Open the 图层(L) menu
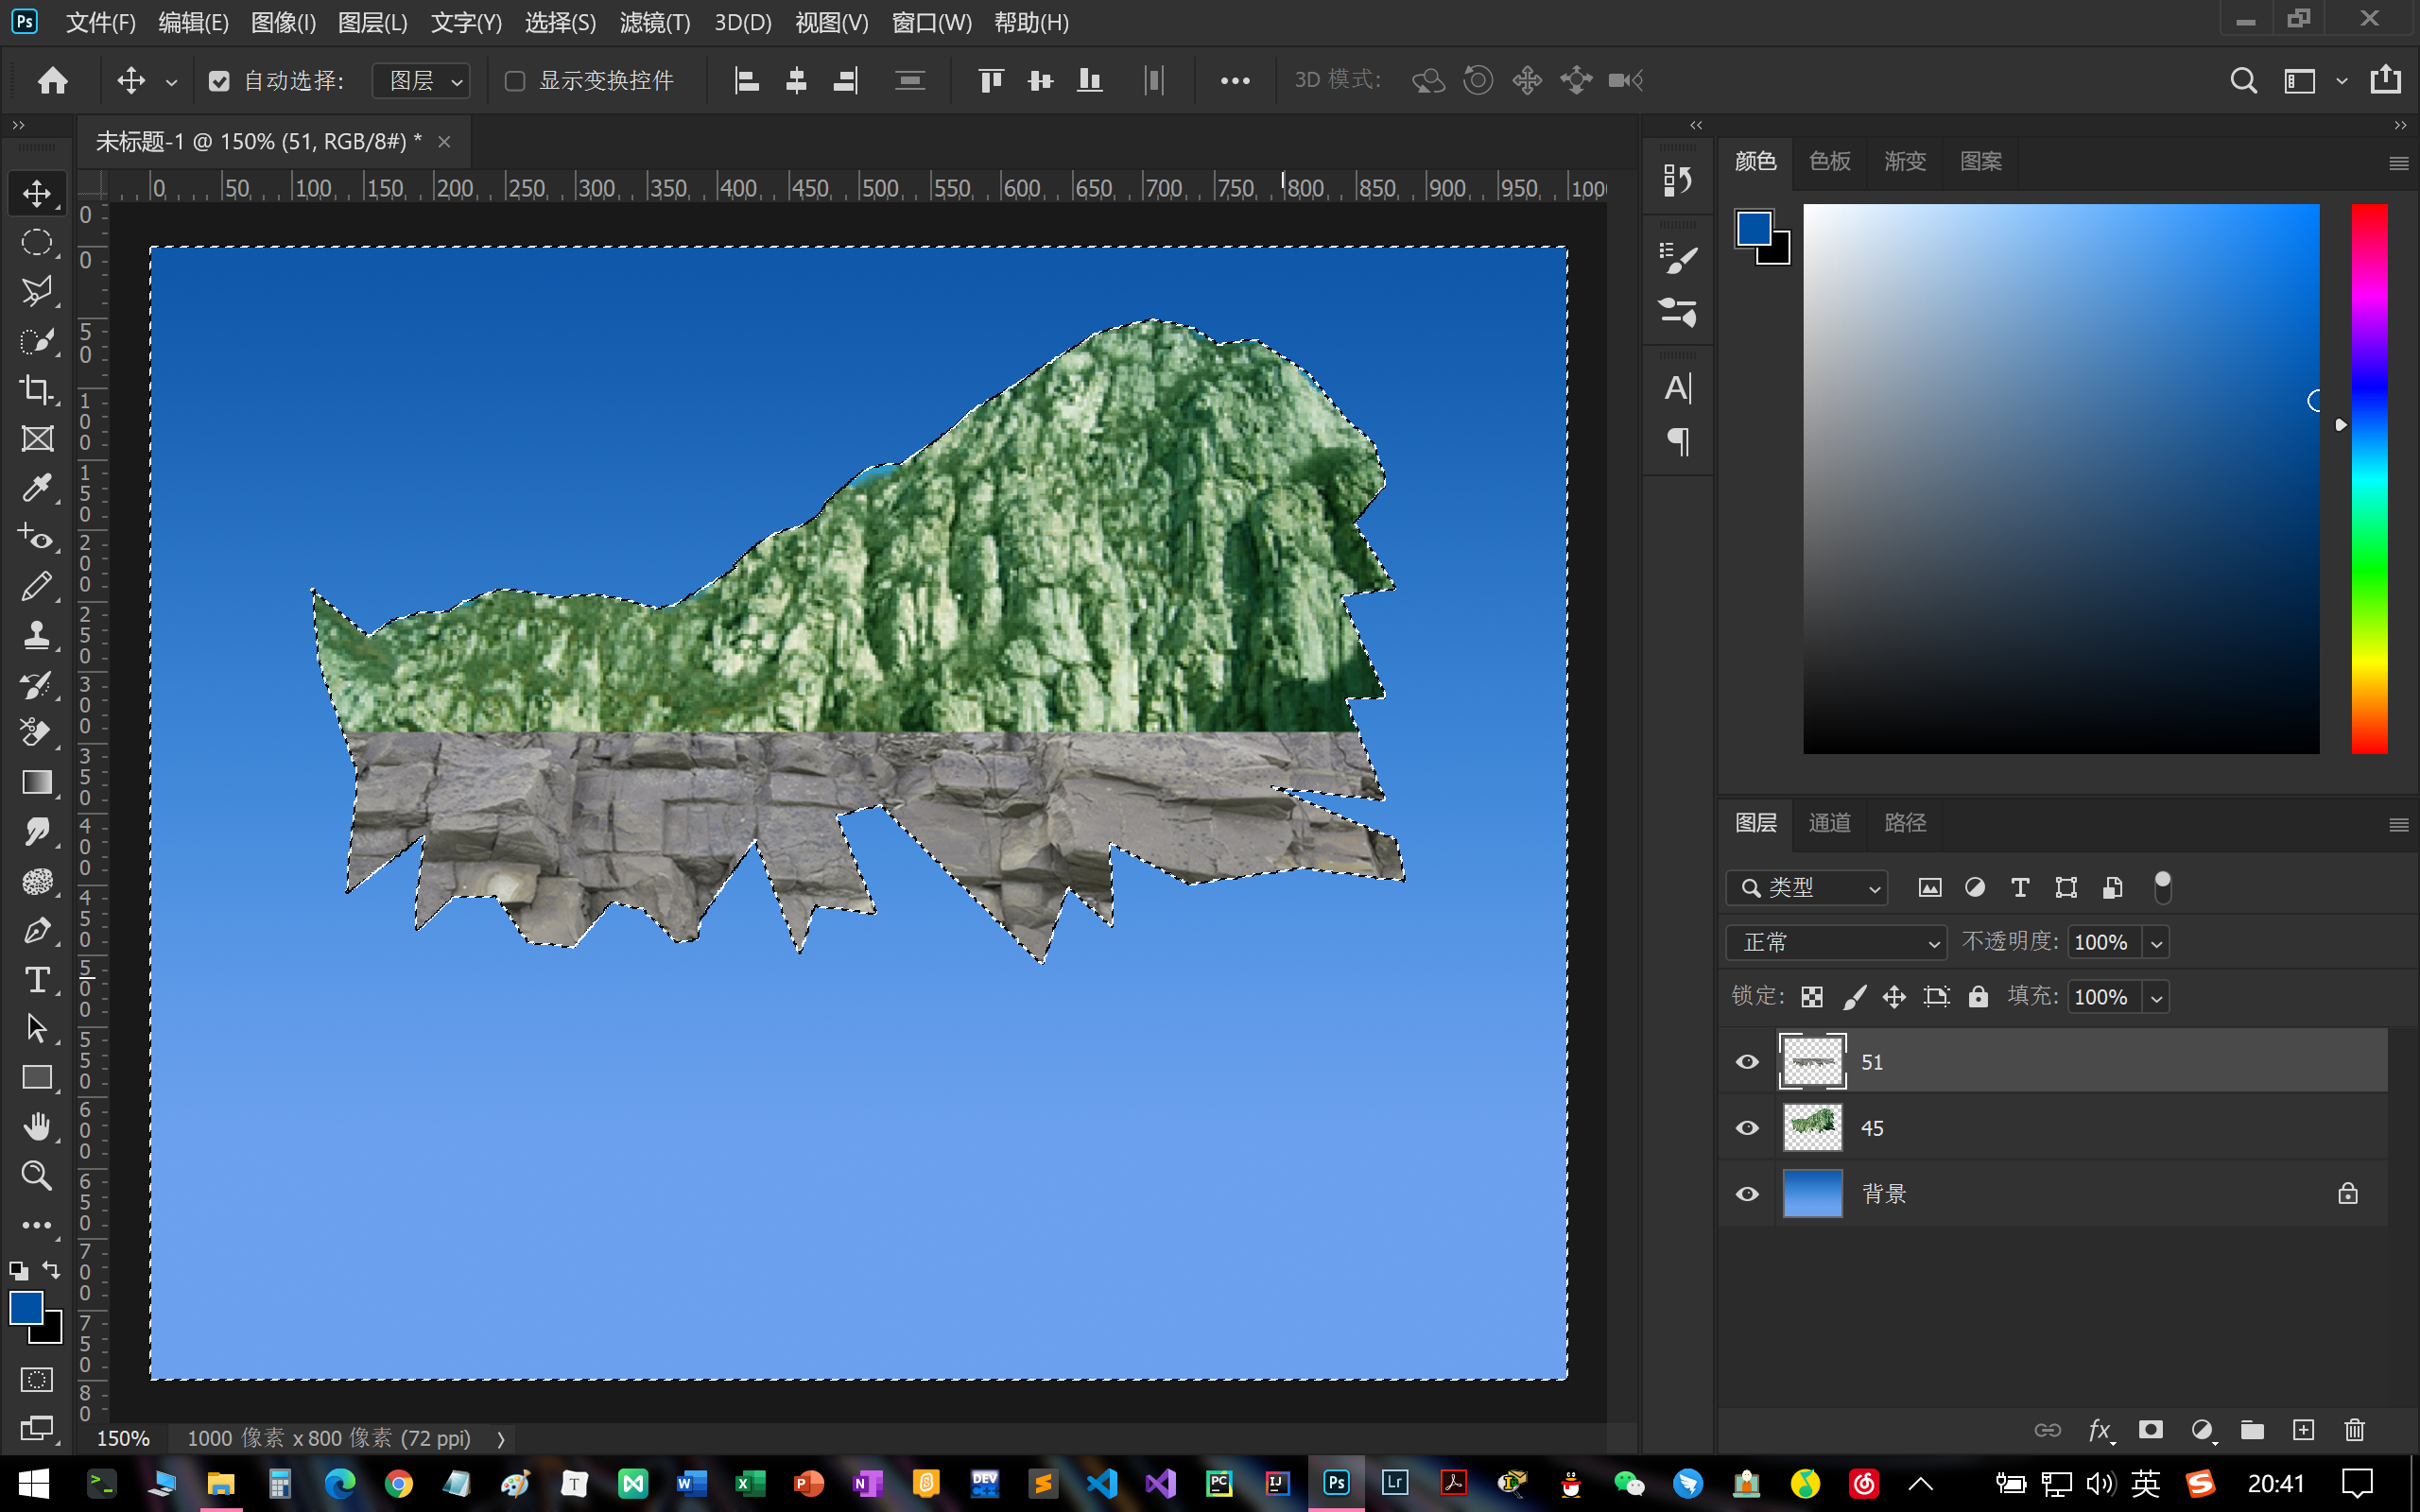The image size is (2420, 1512). tap(373, 22)
